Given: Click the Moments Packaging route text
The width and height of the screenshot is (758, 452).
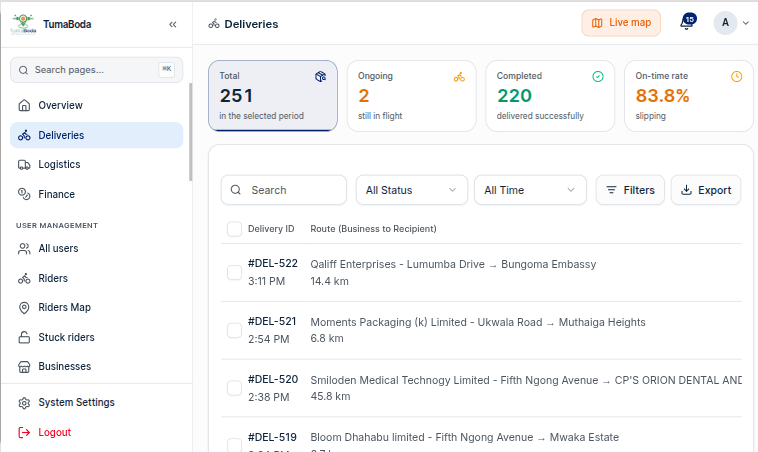Looking at the screenshot, I should pyautogui.click(x=478, y=322).
